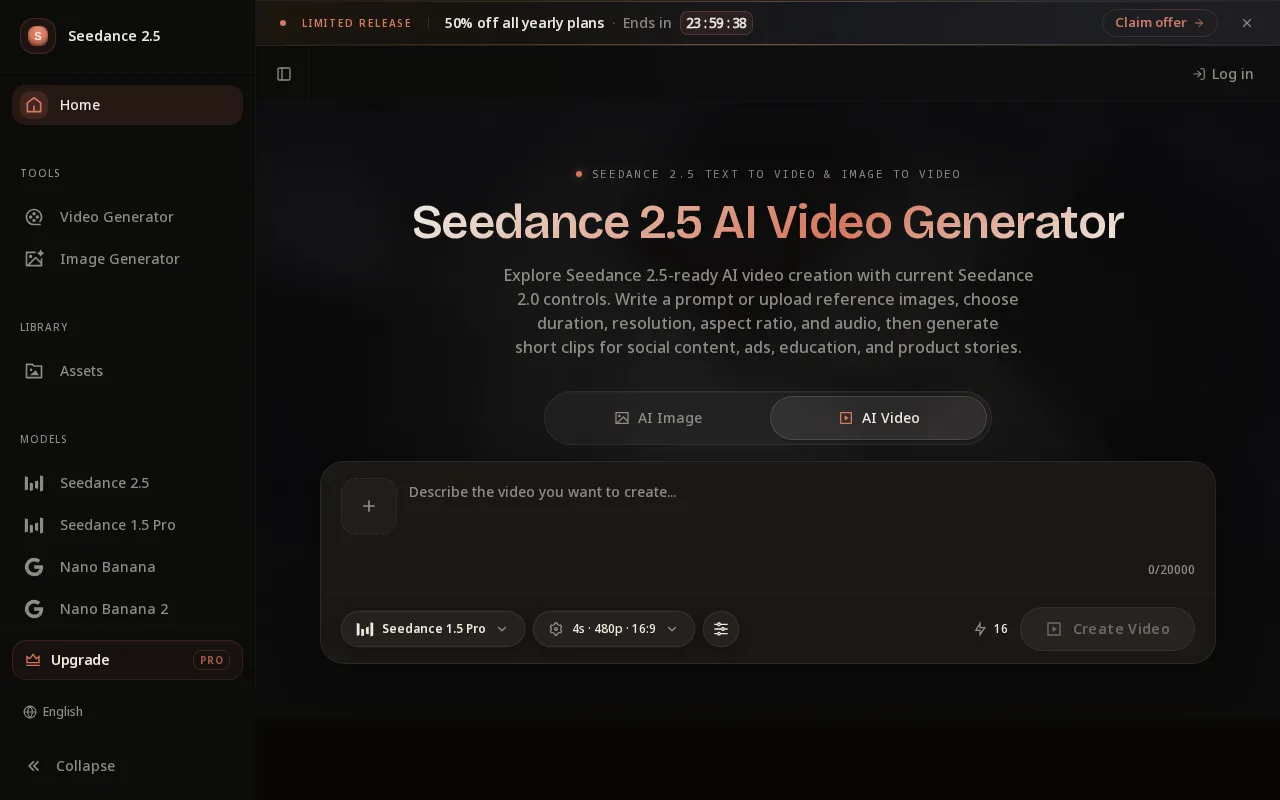
Task: Switch to the AI Video tab
Action: (878, 418)
